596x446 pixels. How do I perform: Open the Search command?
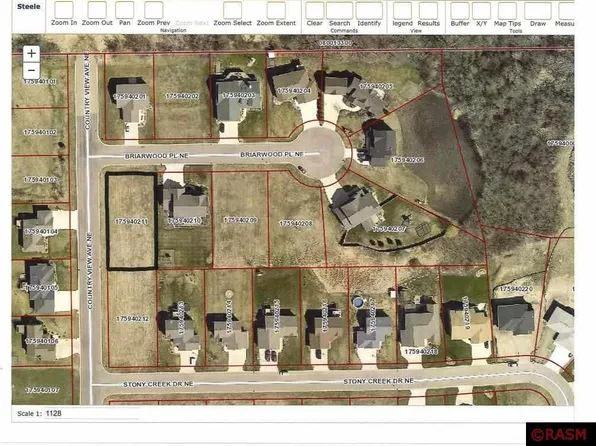point(339,14)
